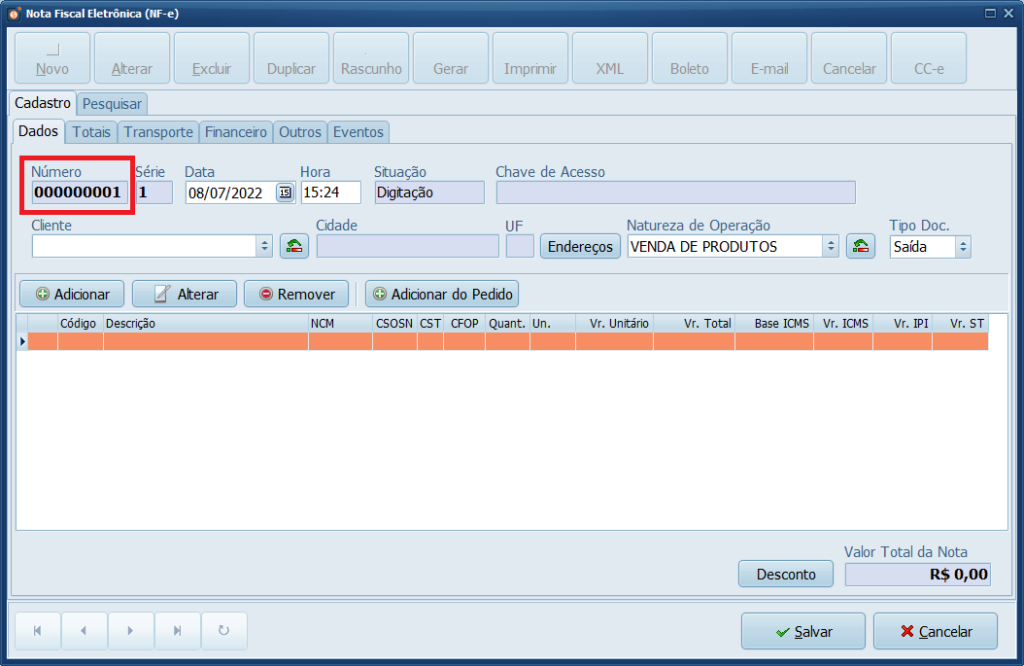
Task: Open the Transporte tab
Action: (158, 132)
